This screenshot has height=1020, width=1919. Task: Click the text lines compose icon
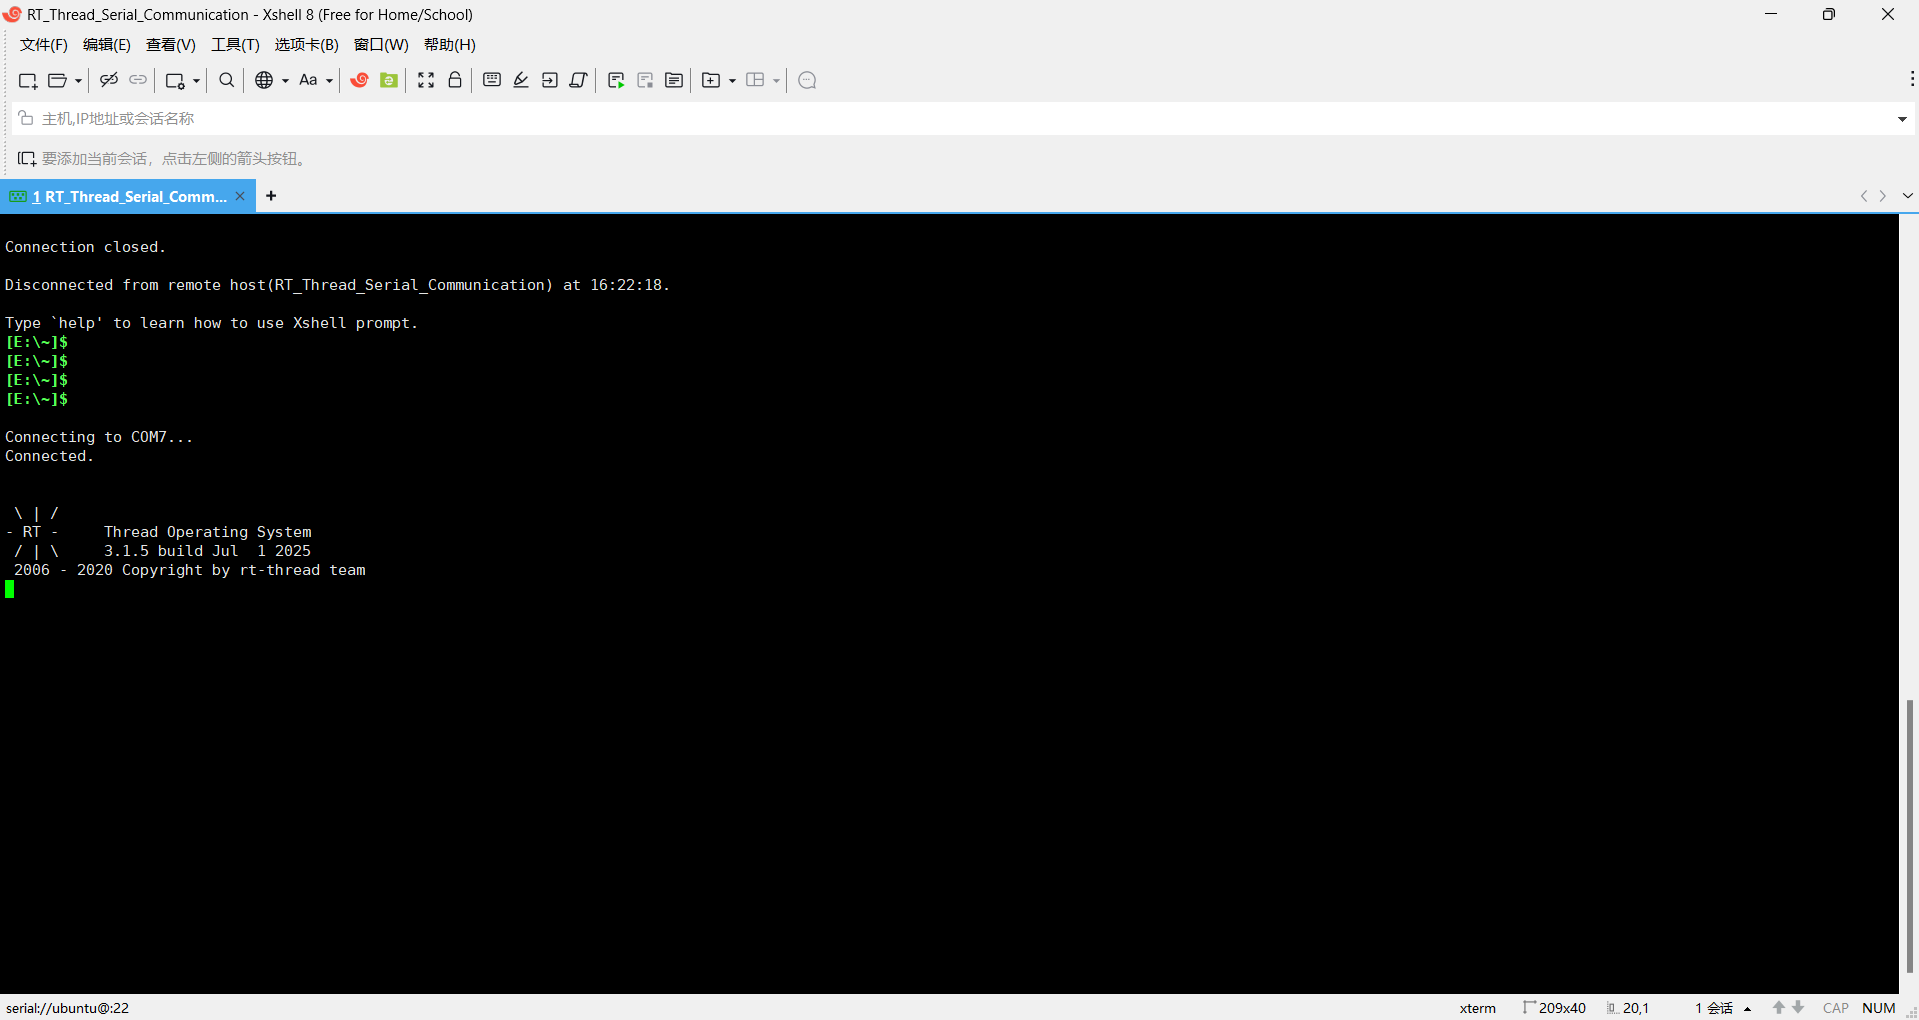(x=674, y=80)
